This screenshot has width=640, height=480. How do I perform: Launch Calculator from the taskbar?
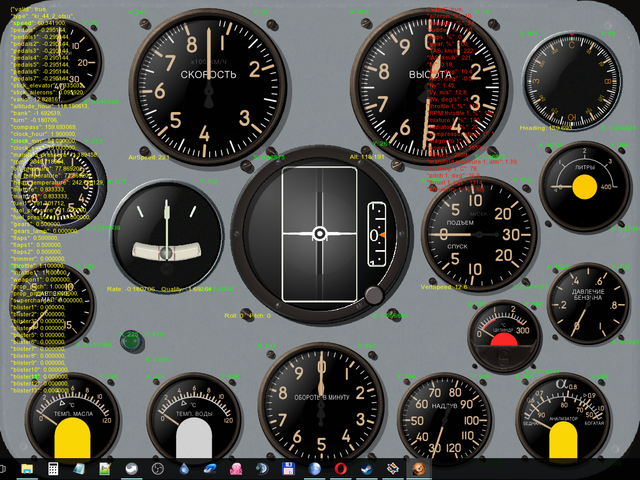click(x=53, y=468)
